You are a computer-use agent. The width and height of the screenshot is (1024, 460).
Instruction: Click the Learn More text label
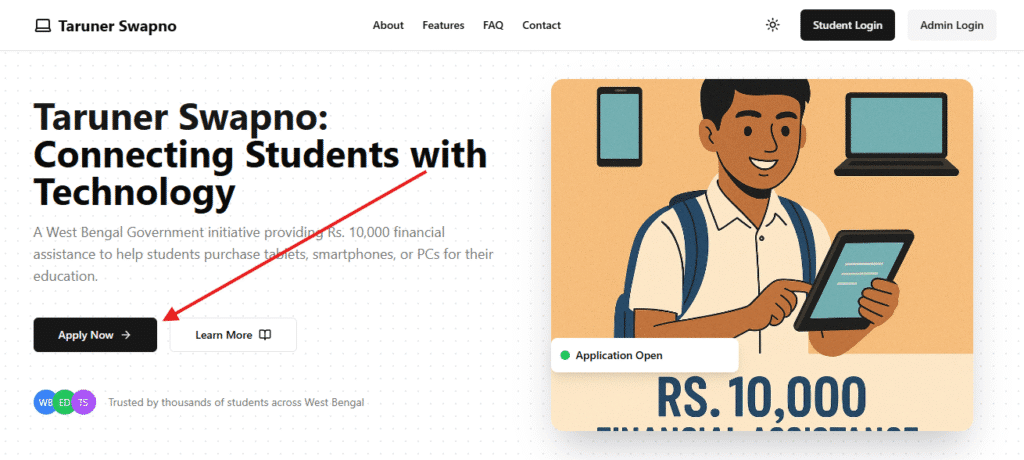(x=223, y=335)
